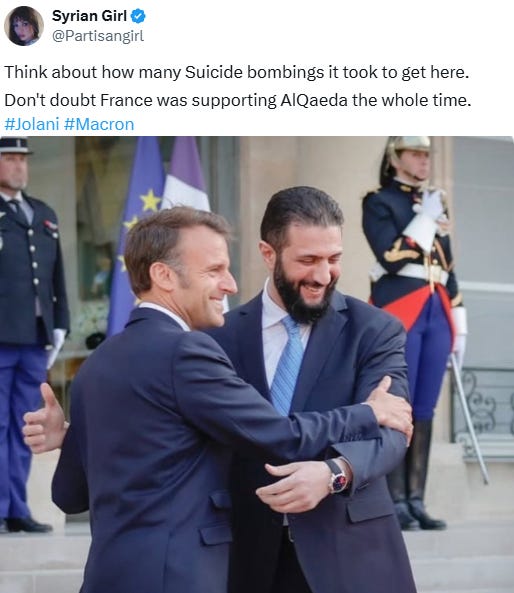Image resolution: width=514 pixels, height=593 pixels.
Task: Click the thumbs-up hand in photo
Action: (x=45, y=420)
